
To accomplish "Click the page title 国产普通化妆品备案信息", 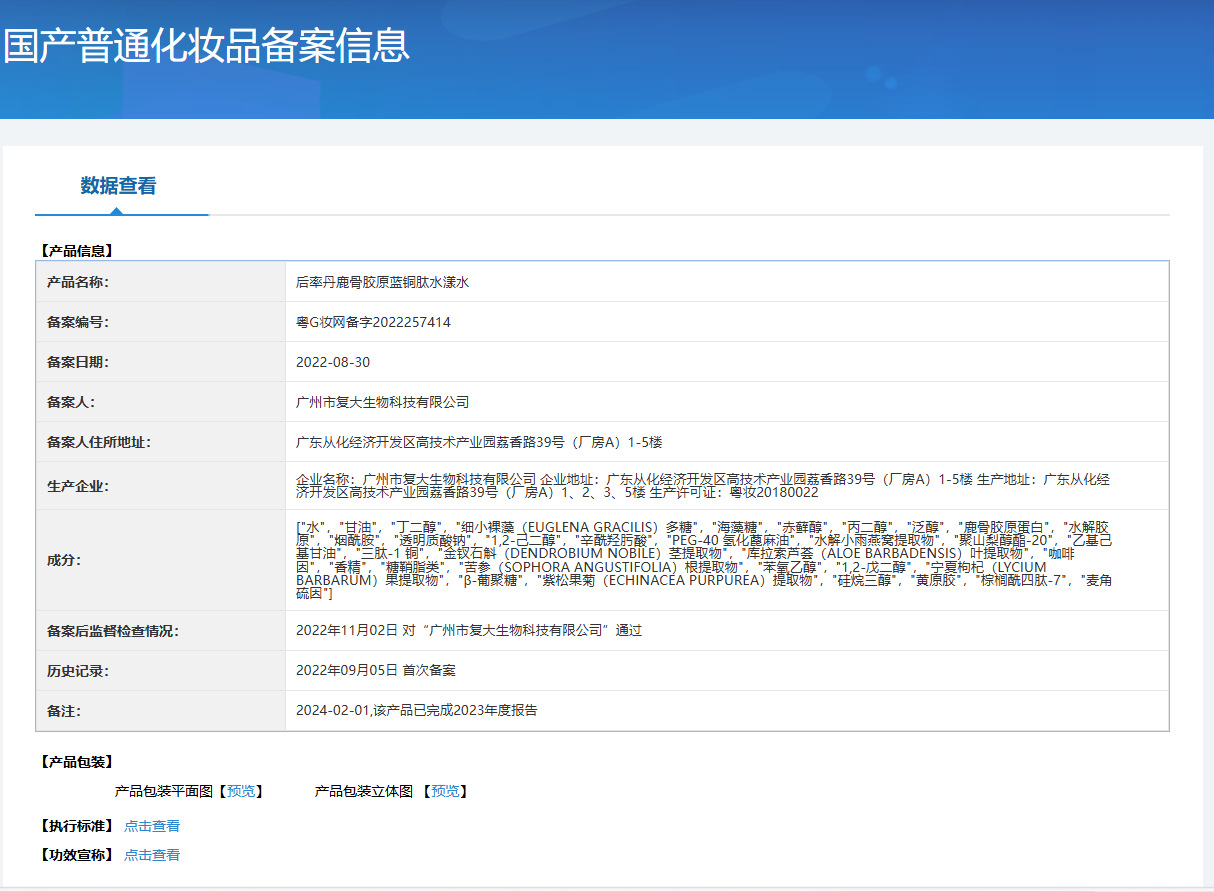I will 206,46.
